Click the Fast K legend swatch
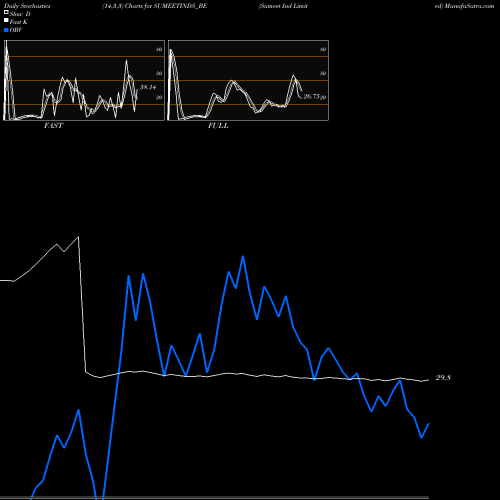This screenshot has width=500, height=500. (6, 21)
